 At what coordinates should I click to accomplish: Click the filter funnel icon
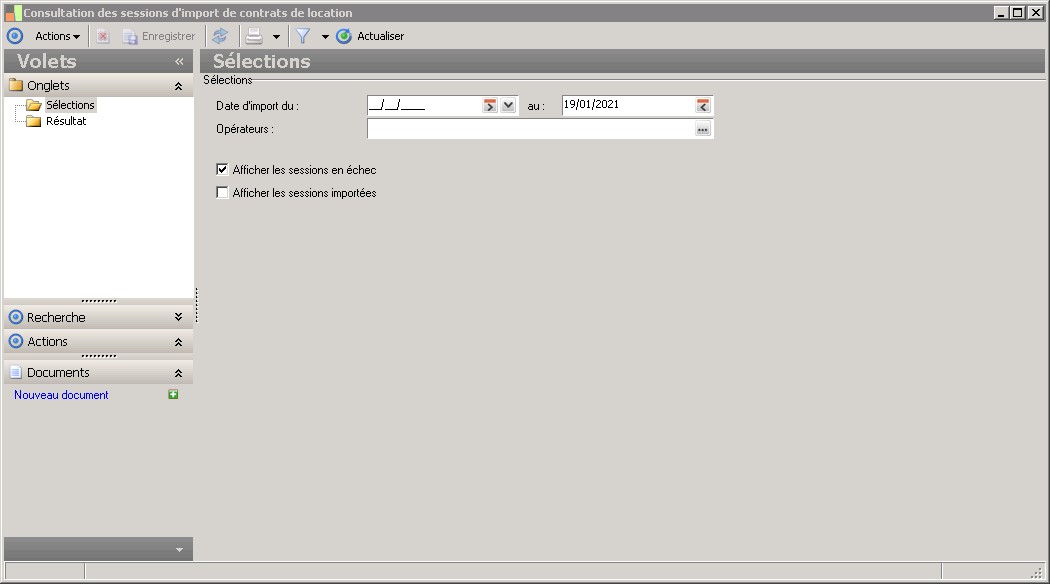click(303, 36)
